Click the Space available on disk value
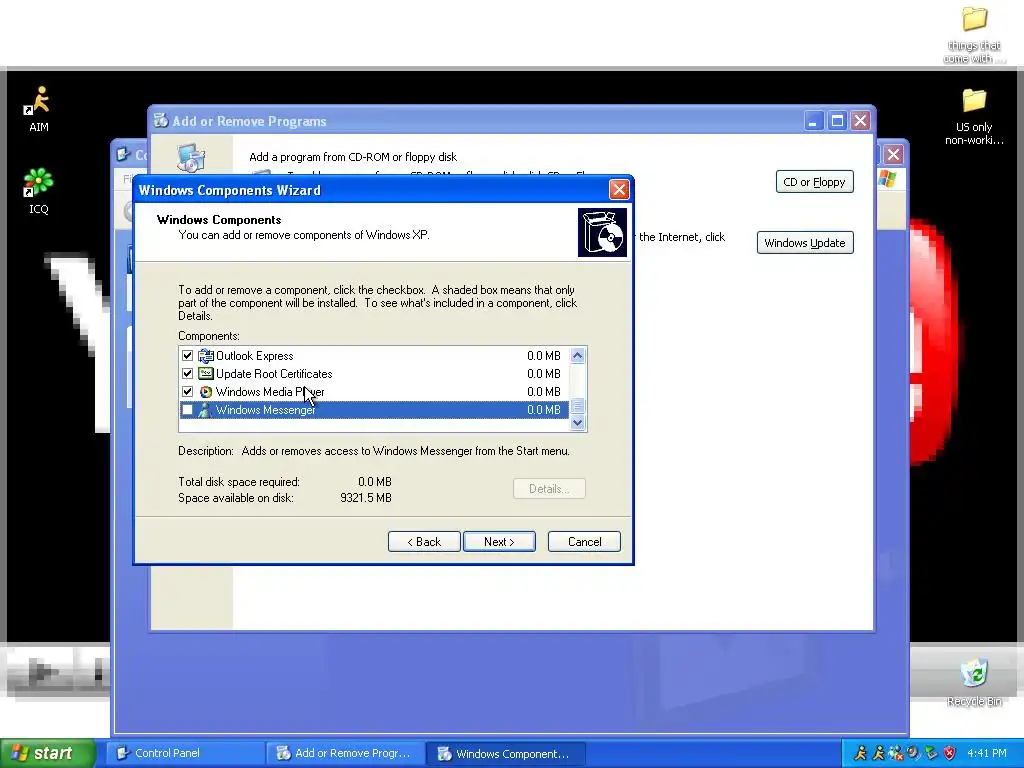The height and width of the screenshot is (768, 1024). coord(366,498)
